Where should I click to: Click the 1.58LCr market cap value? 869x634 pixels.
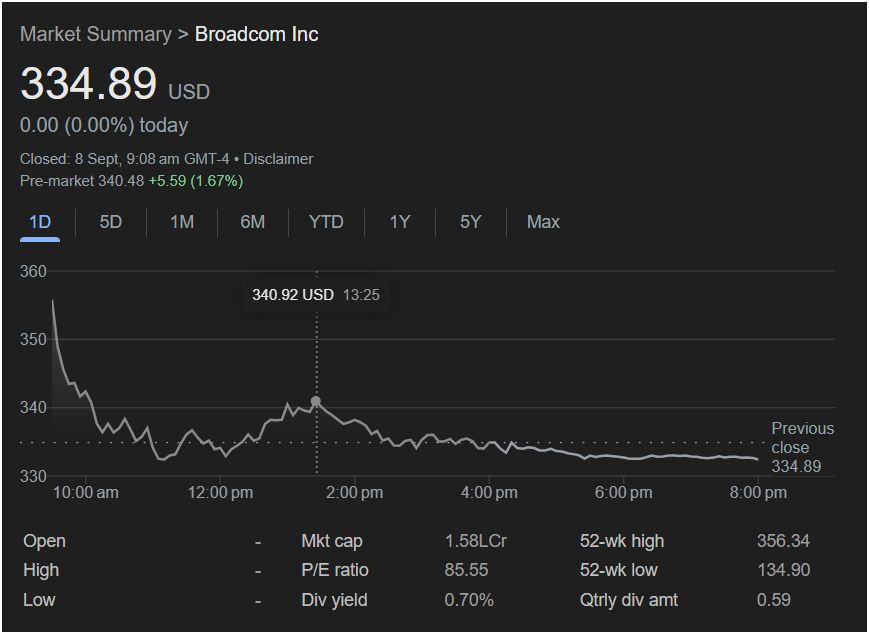point(476,541)
